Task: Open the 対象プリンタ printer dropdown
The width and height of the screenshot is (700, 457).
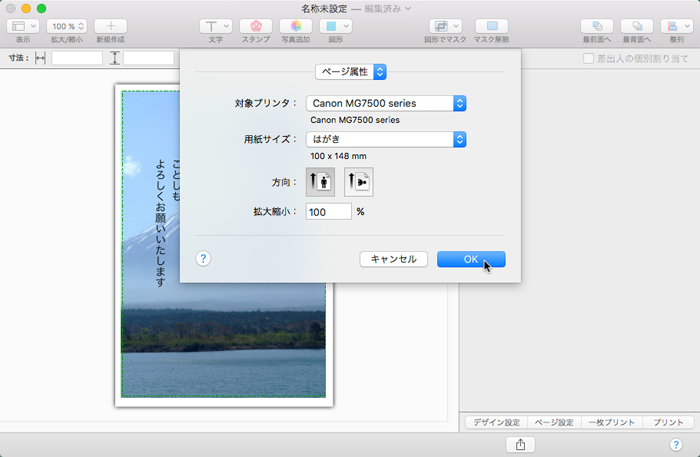Action: click(x=386, y=102)
